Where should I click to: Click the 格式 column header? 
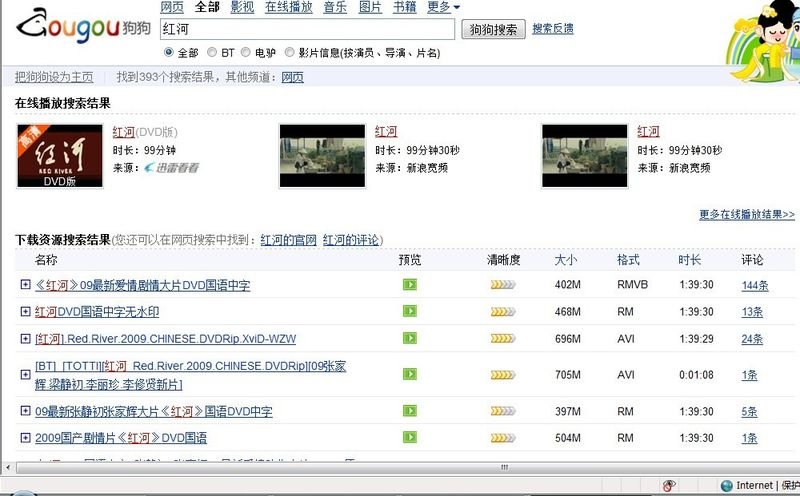tap(628, 260)
